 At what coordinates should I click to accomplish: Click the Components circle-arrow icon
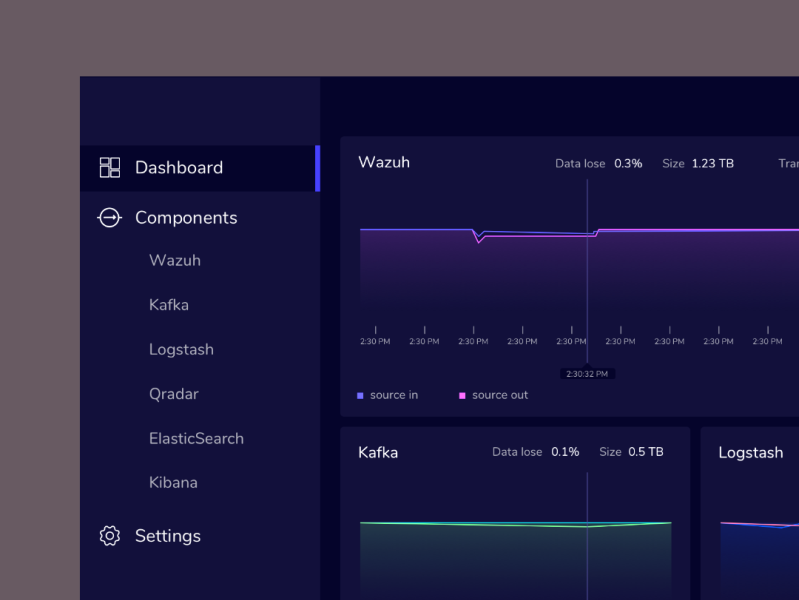coord(109,218)
